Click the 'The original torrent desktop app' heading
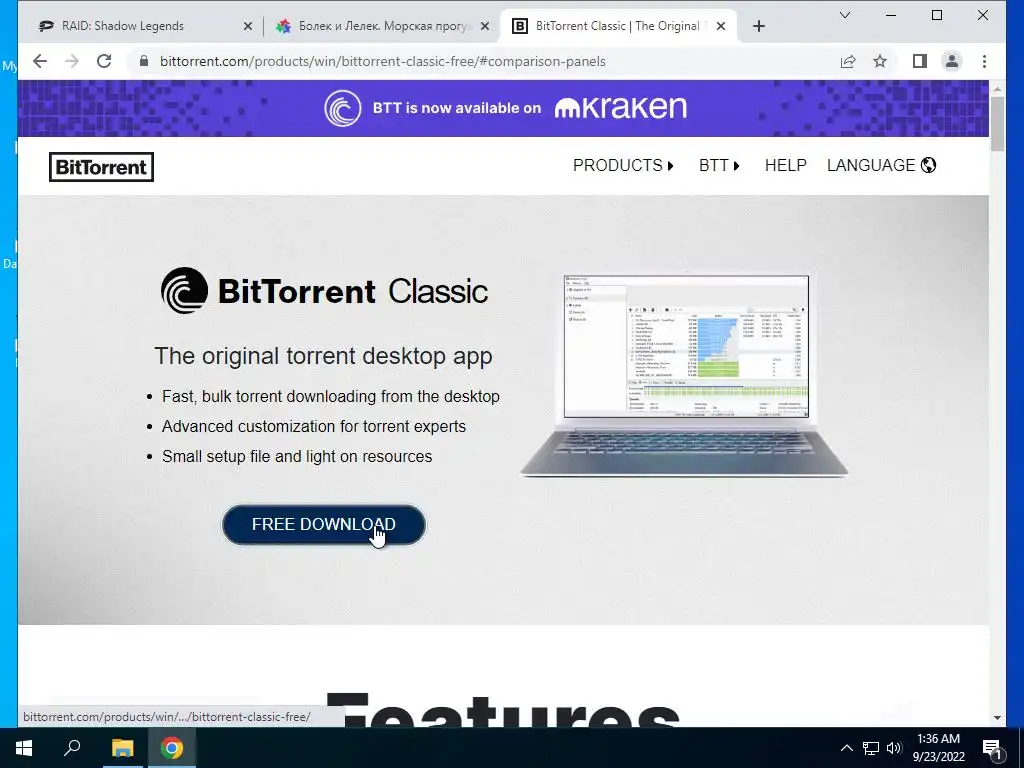 point(323,356)
